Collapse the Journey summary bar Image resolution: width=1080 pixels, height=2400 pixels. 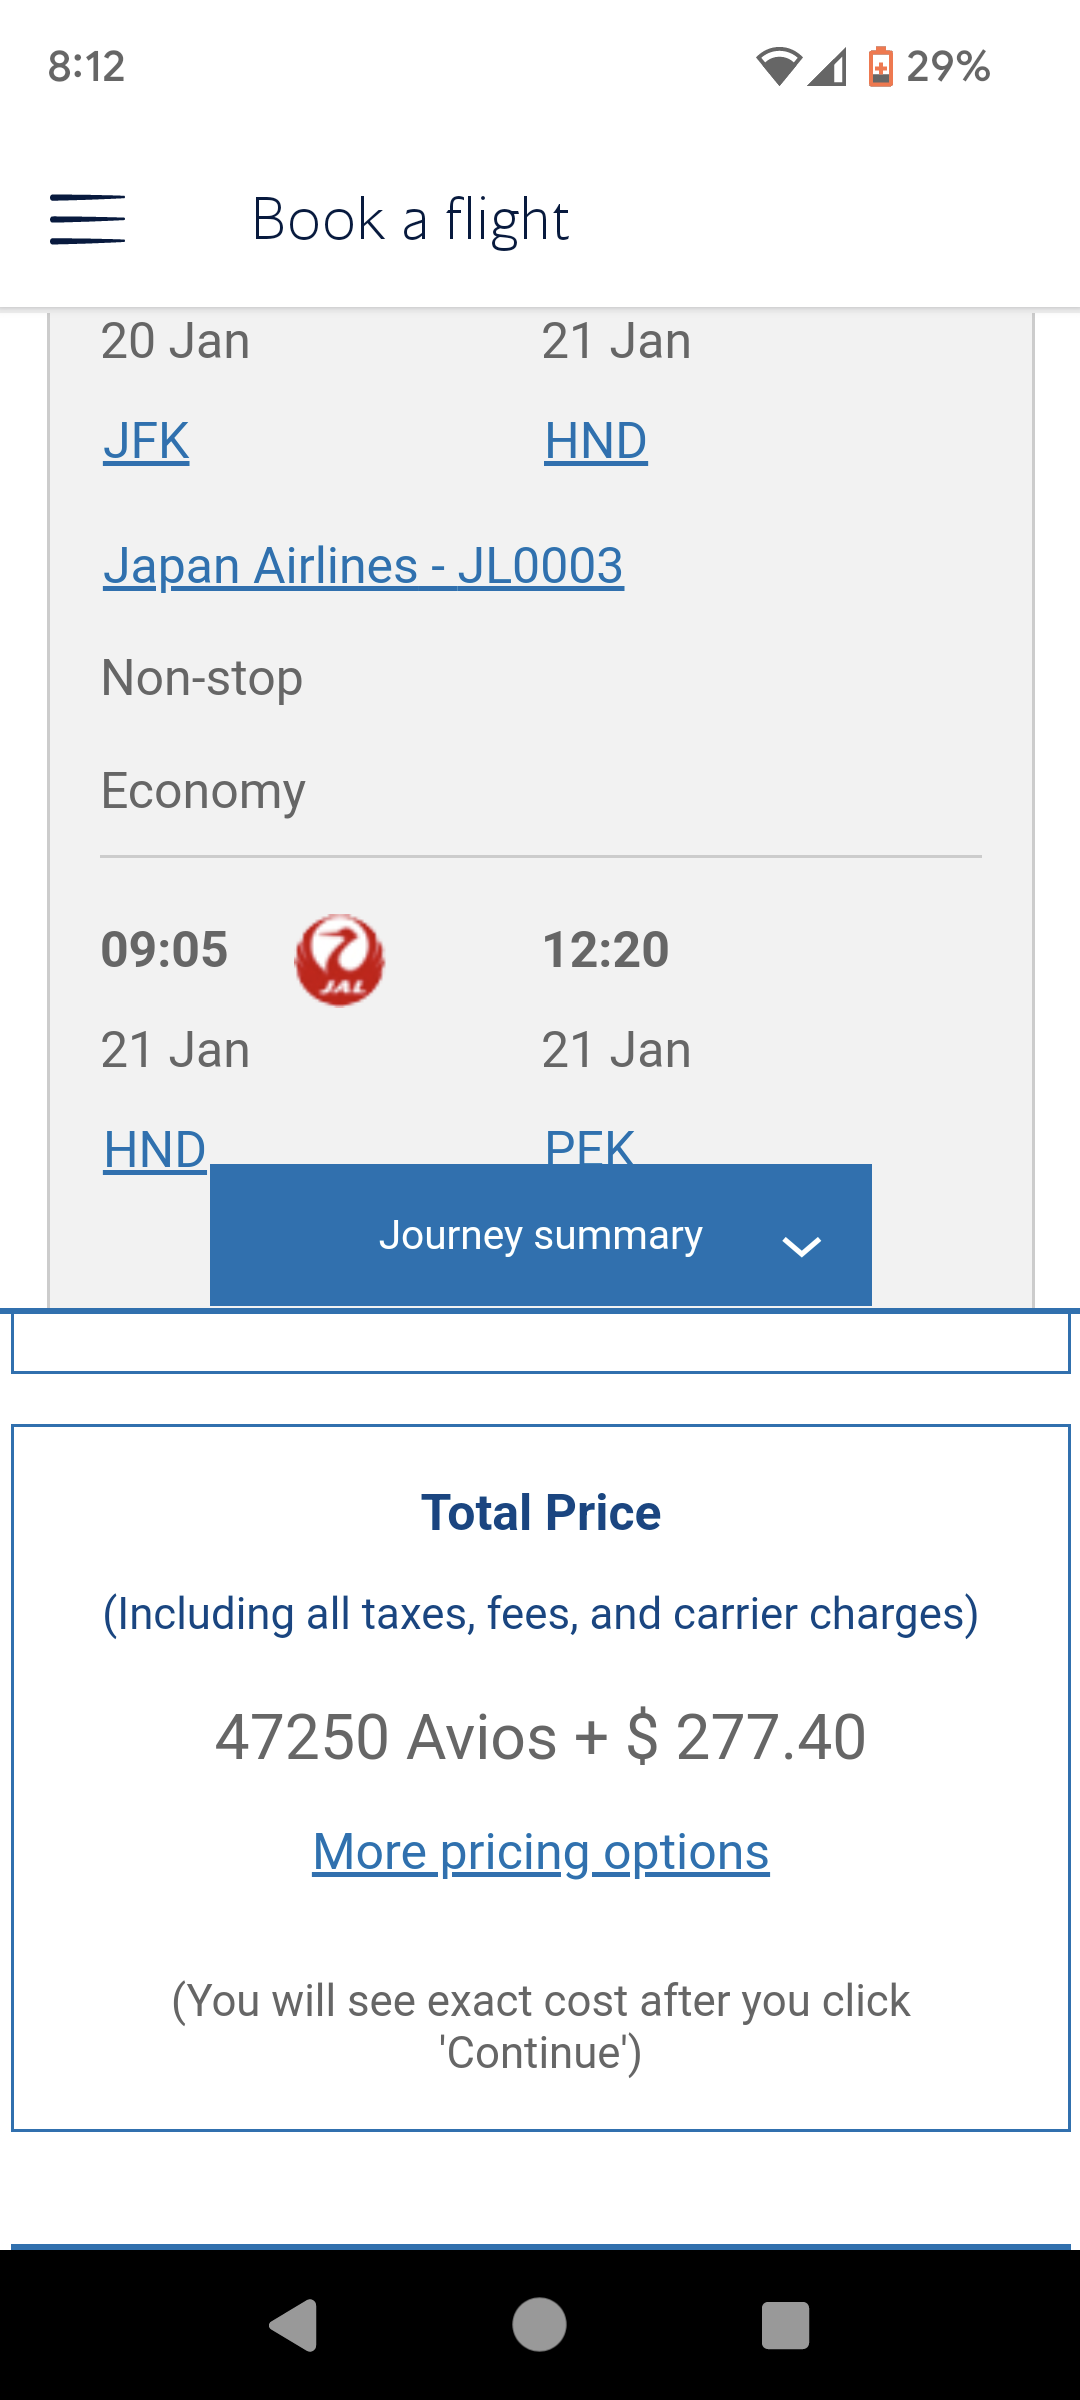point(540,1235)
